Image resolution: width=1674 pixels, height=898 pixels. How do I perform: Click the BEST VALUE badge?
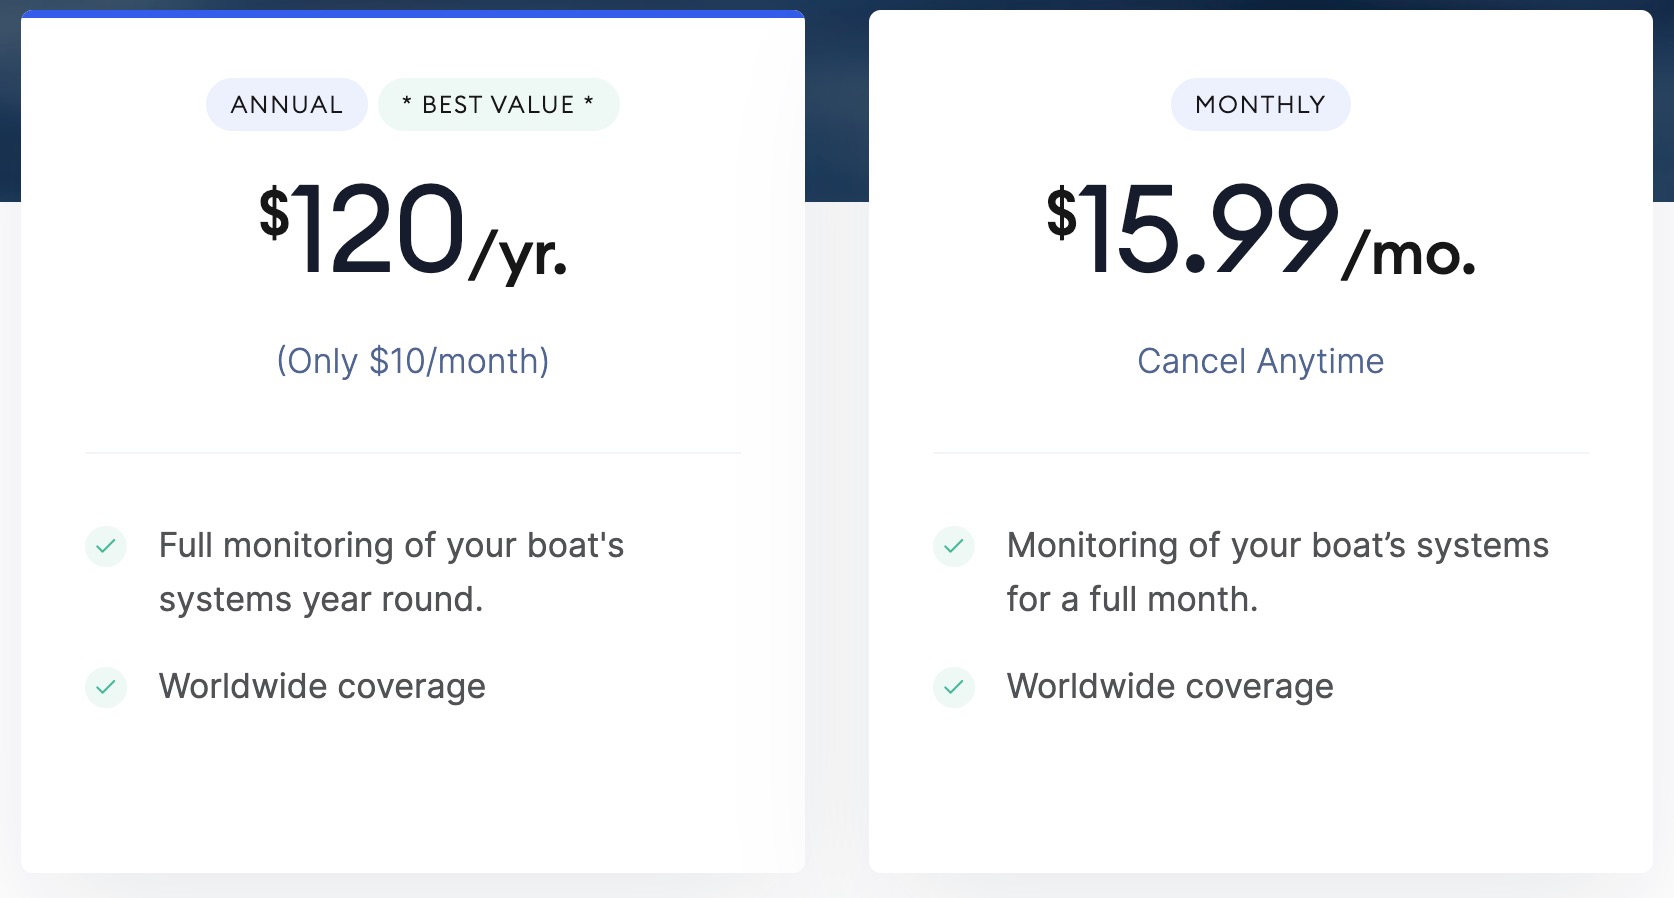pyautogui.click(x=498, y=104)
